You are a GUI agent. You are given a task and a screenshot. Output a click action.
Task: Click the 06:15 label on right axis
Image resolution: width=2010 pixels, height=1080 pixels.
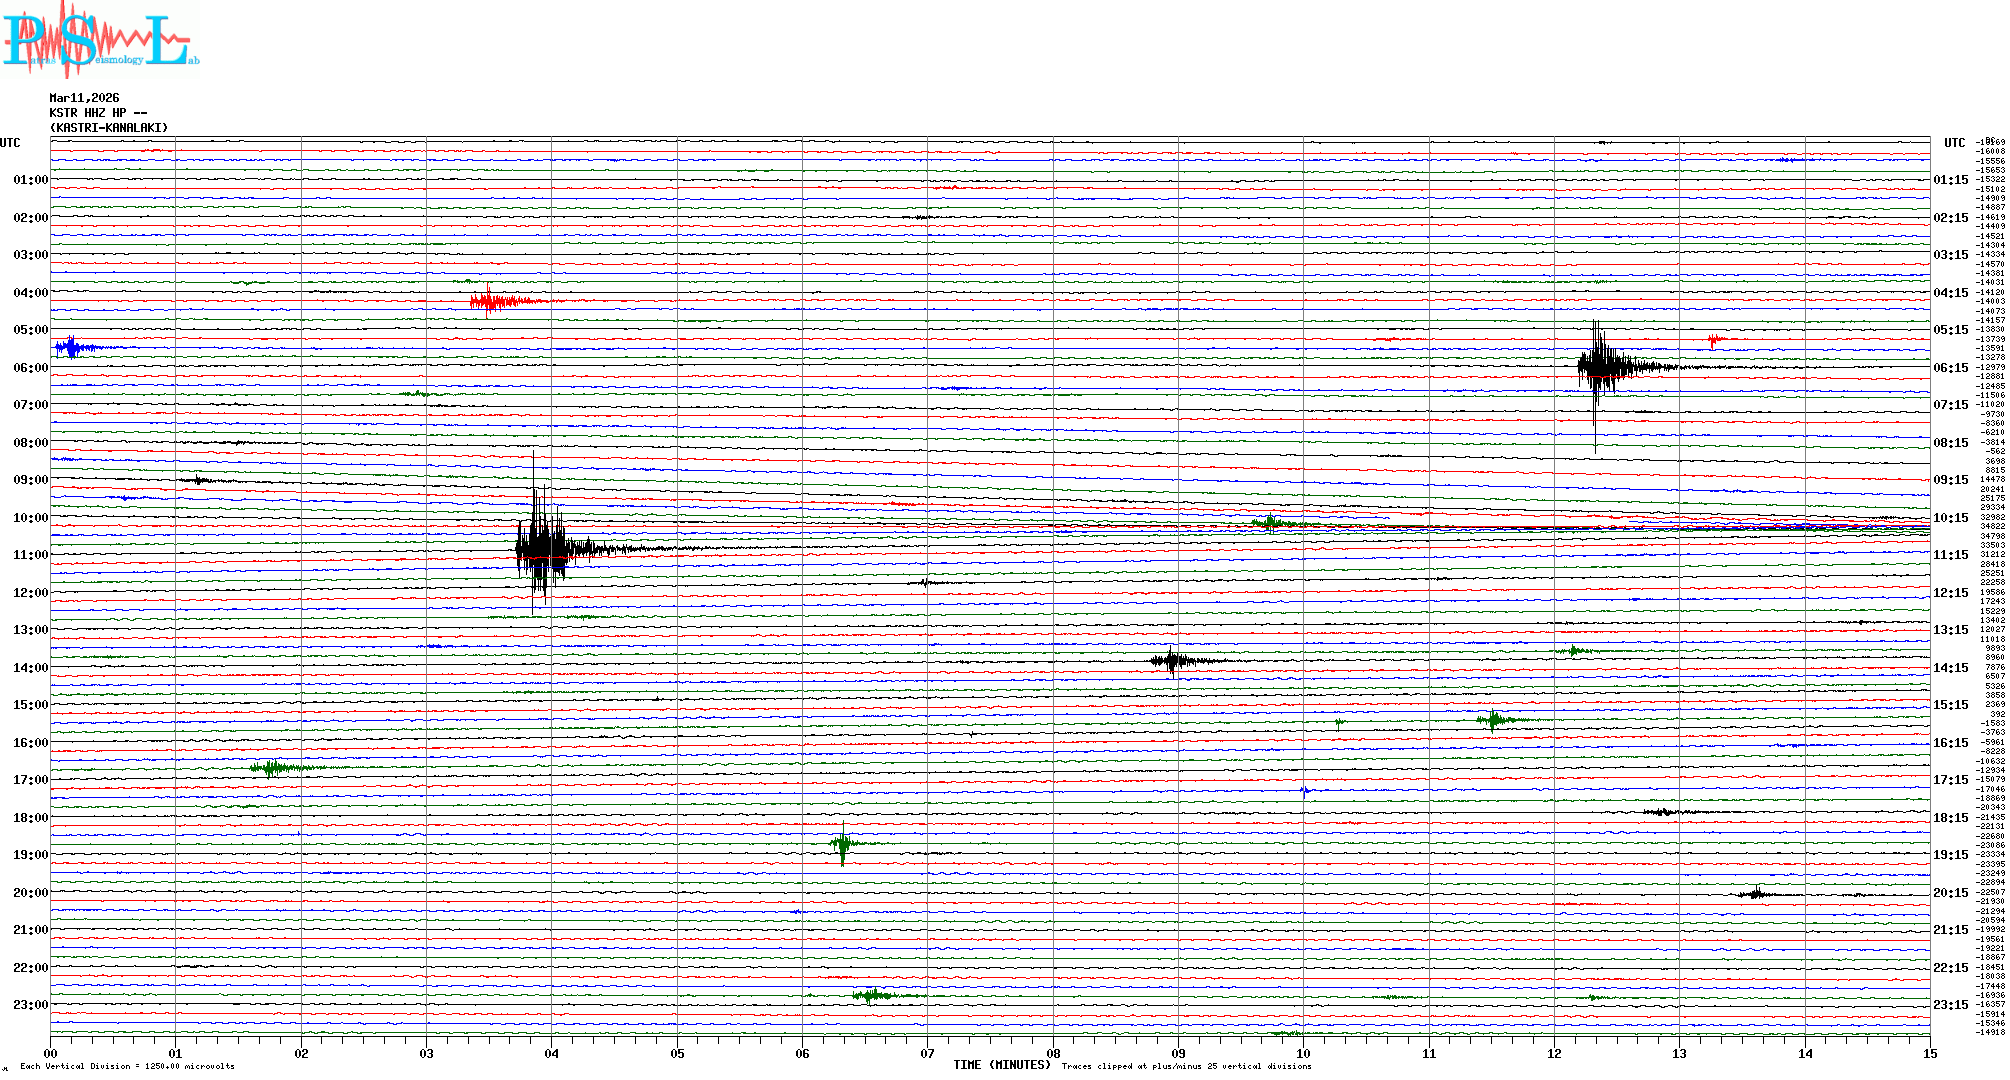point(1950,368)
